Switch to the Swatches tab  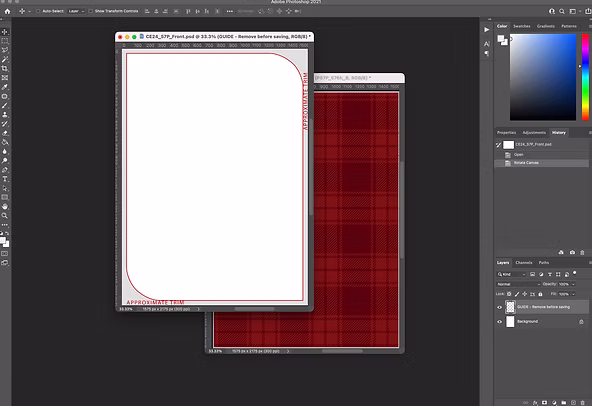tap(522, 26)
